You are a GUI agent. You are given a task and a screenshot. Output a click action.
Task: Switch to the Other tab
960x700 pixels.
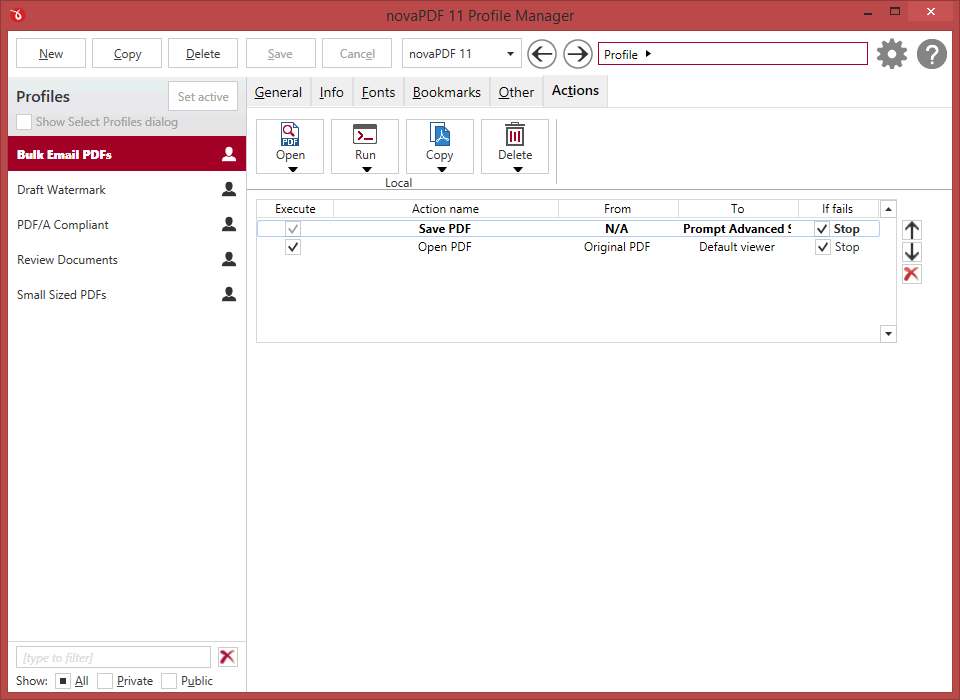[516, 92]
